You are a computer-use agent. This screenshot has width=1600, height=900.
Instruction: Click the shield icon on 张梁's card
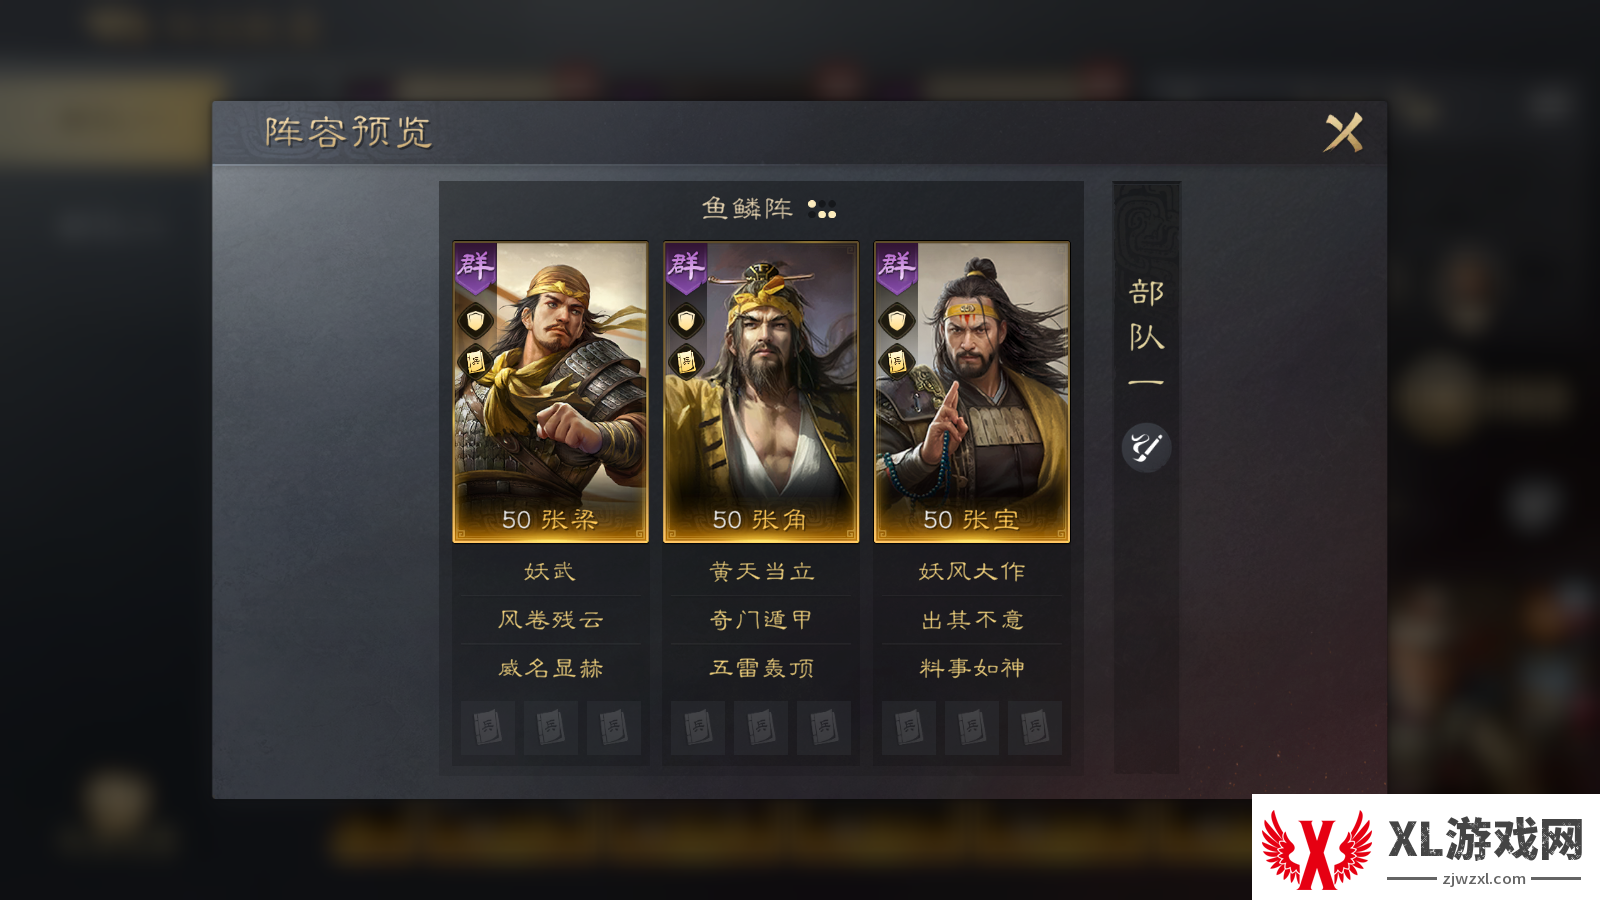point(475,321)
